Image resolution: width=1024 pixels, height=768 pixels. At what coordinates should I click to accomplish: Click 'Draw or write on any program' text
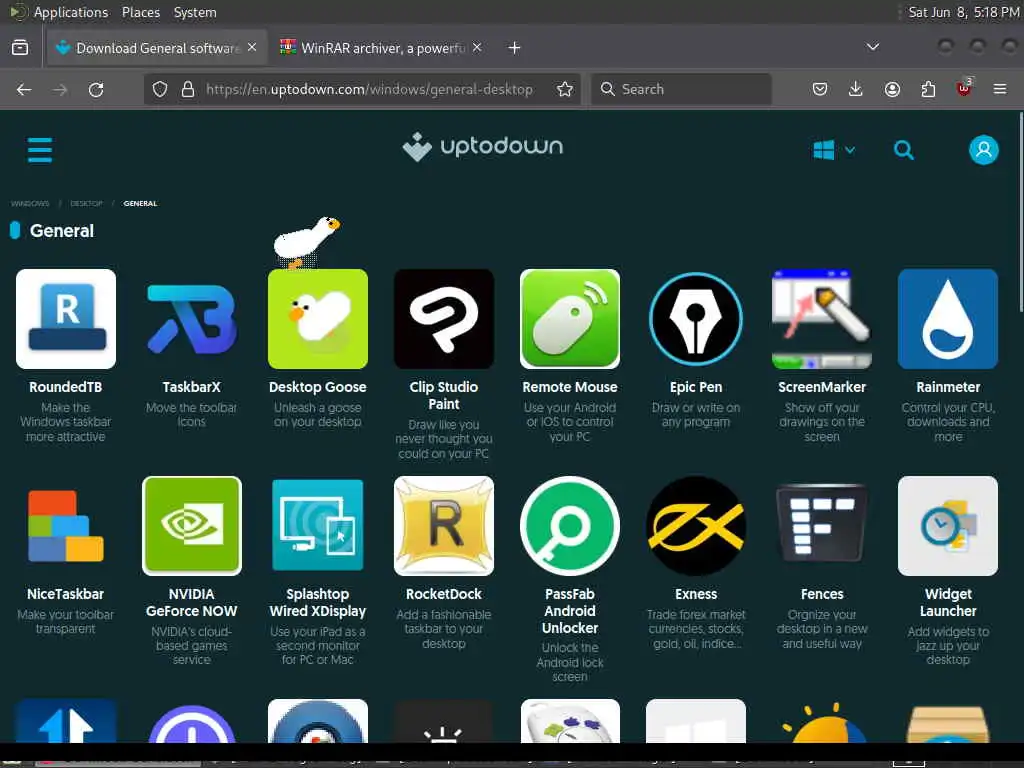696,415
